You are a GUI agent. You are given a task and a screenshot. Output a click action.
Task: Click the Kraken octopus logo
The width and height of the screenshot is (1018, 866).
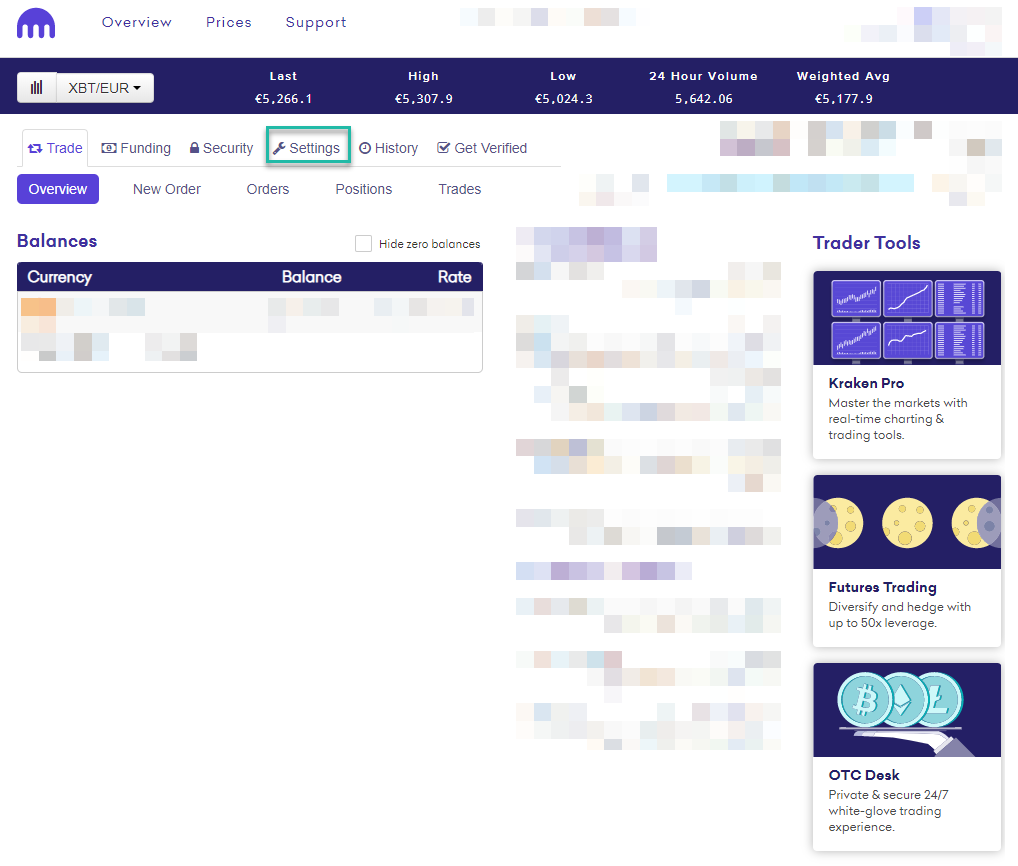click(36, 22)
